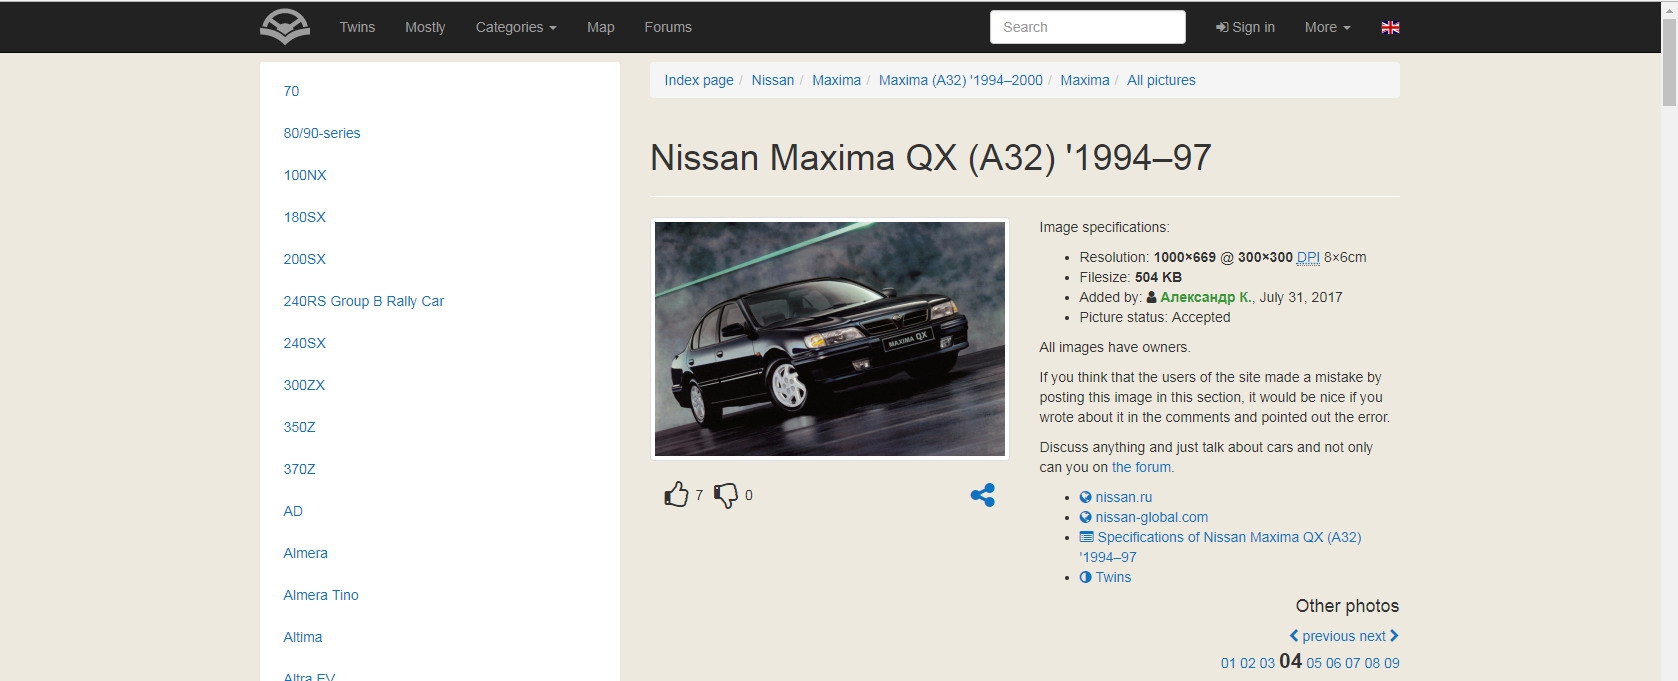The width and height of the screenshot is (1678, 681).
Task: Go to photo 03
Action: point(1267,663)
